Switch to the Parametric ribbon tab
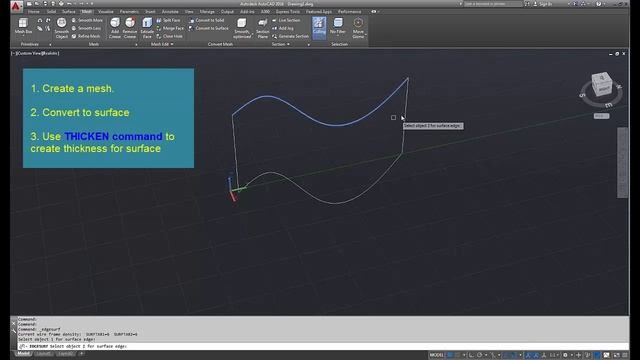 tap(129, 11)
